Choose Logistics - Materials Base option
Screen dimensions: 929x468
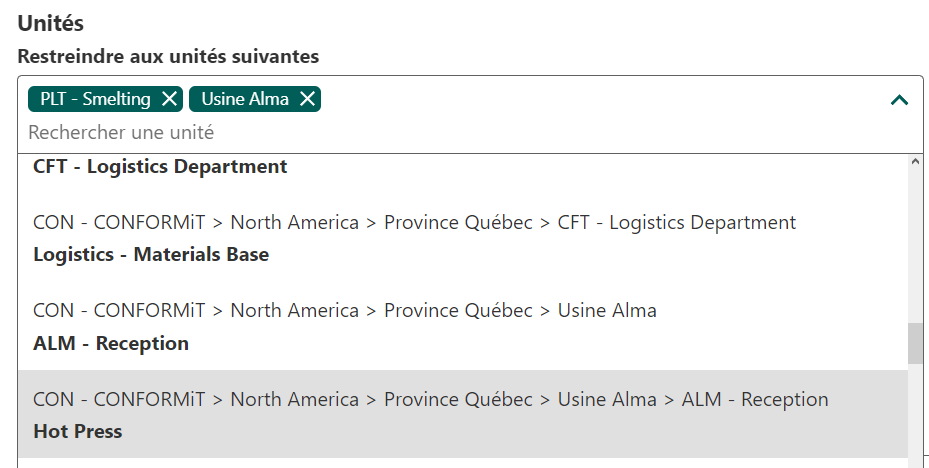[x=151, y=255]
